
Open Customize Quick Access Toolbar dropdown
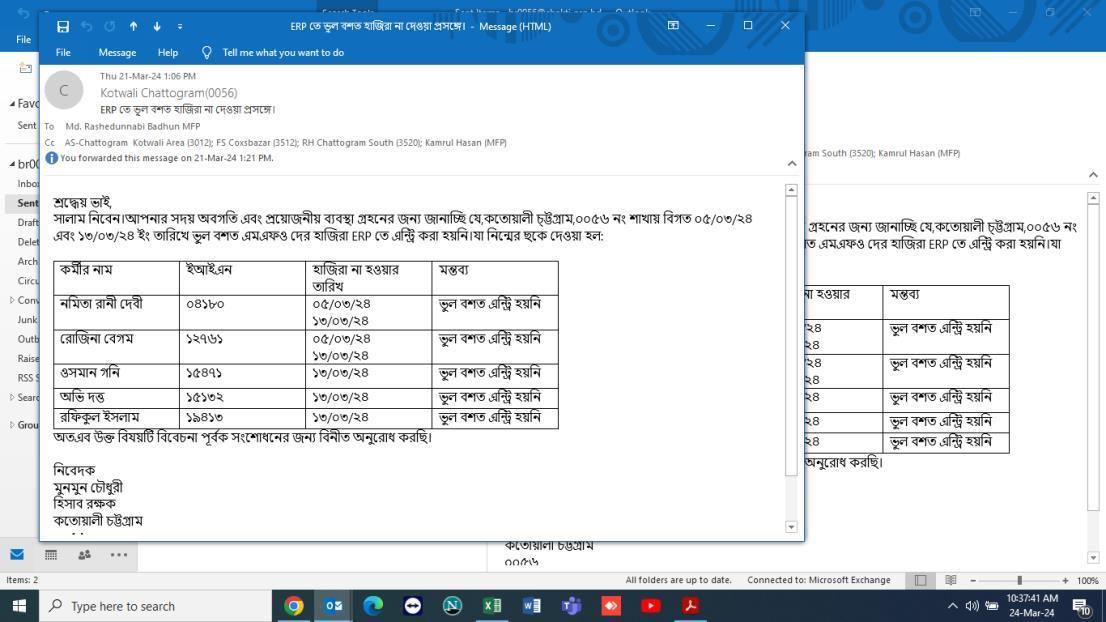pos(180,27)
